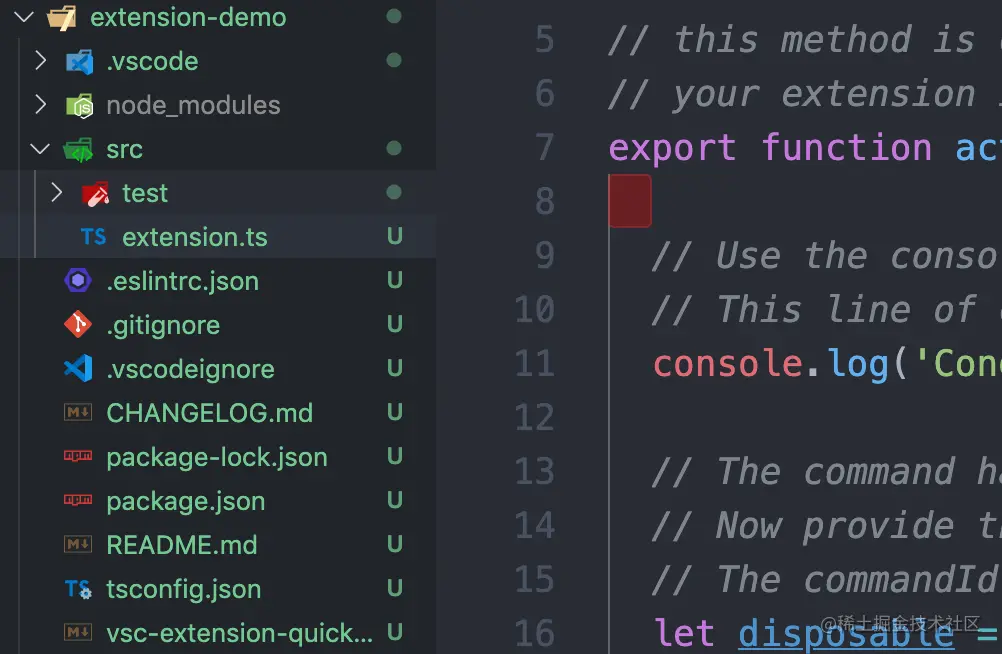This screenshot has width=1002, height=654.
Task: Click the markdown icon next to CHANGELOG.md
Action: pos(78,413)
